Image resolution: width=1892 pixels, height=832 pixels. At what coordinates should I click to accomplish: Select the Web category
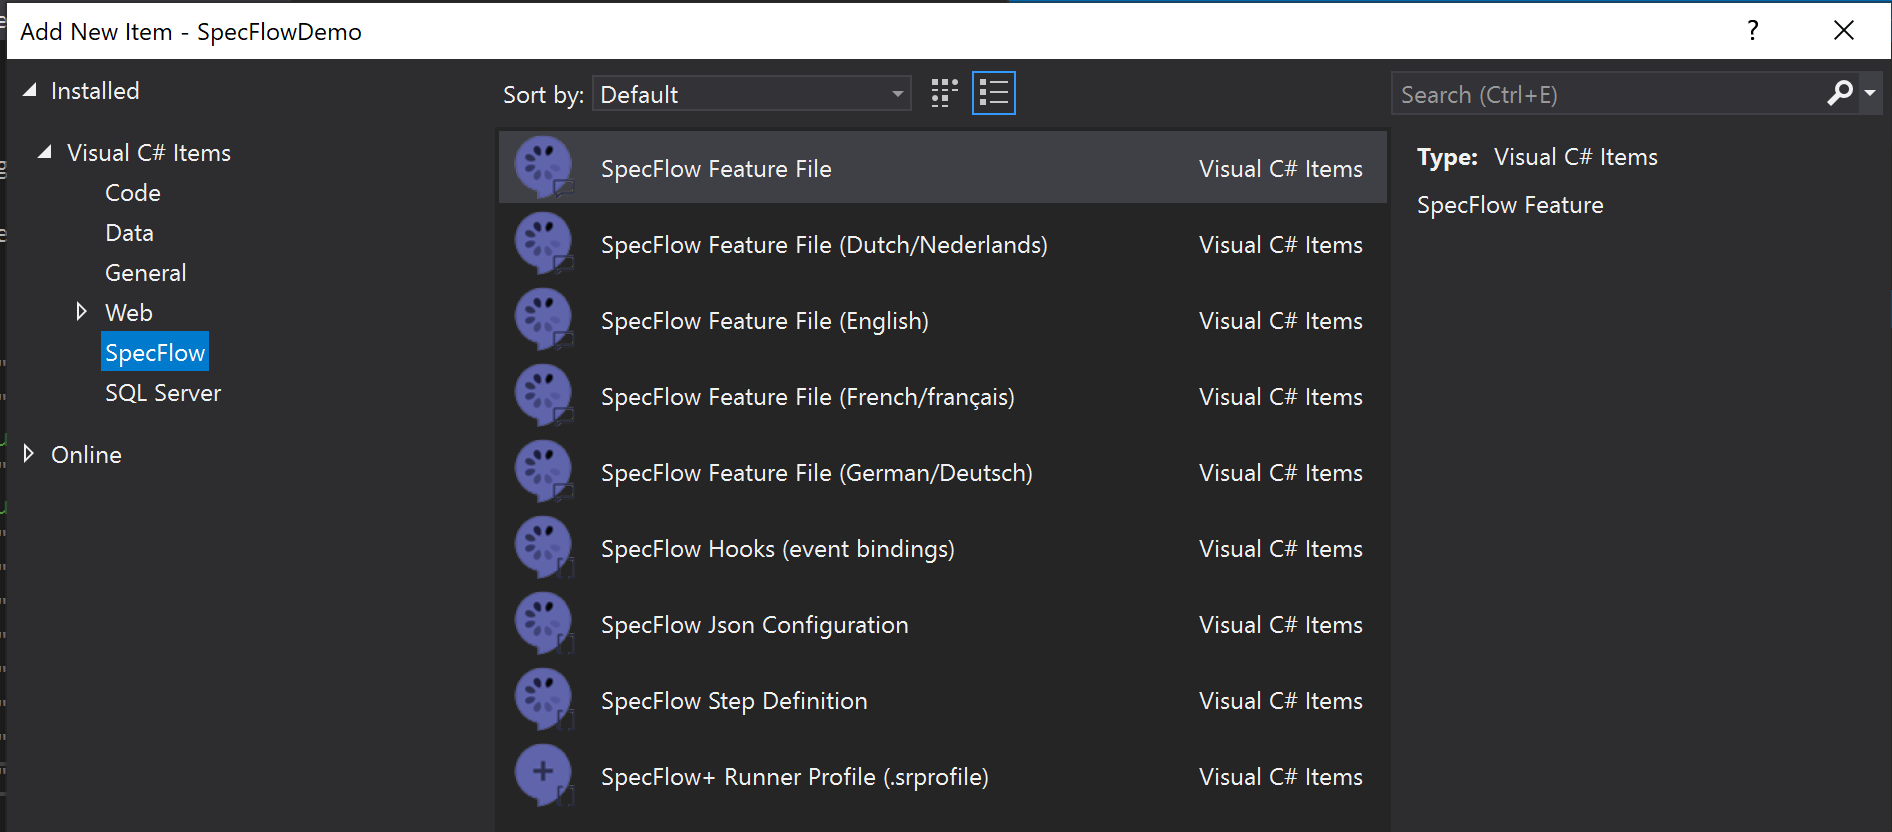(129, 313)
